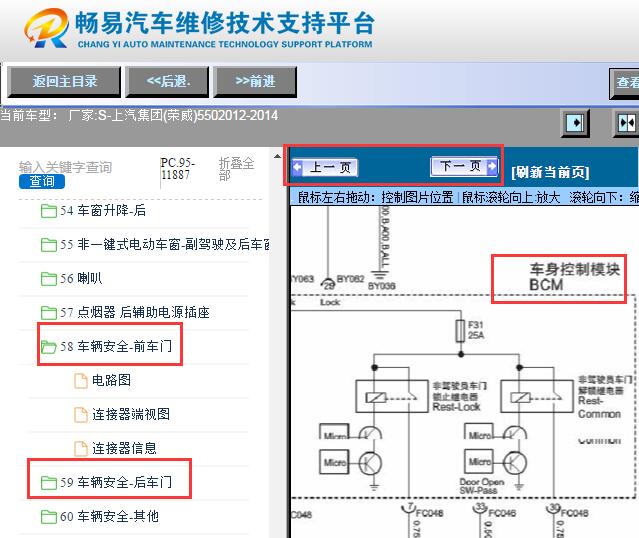Go back with <<后退 button
639x538 pixels.
[x=167, y=82]
